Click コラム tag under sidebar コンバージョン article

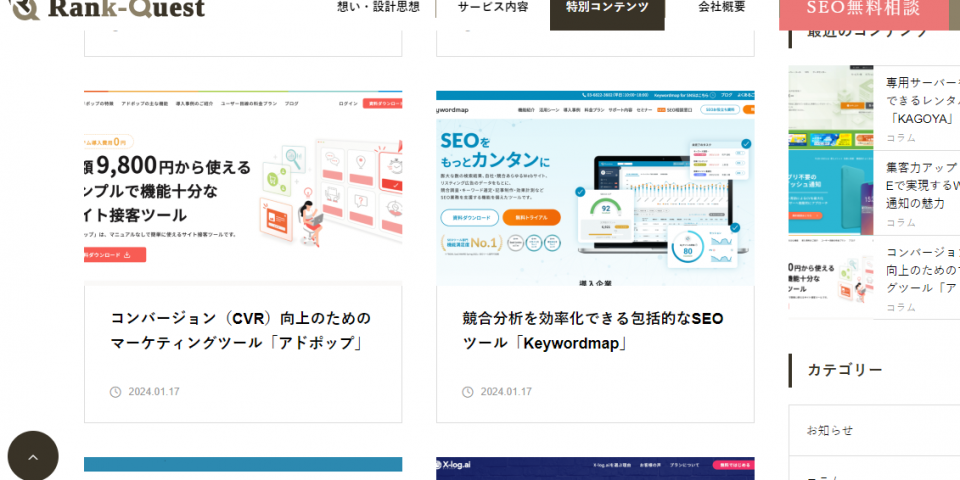[901, 307]
